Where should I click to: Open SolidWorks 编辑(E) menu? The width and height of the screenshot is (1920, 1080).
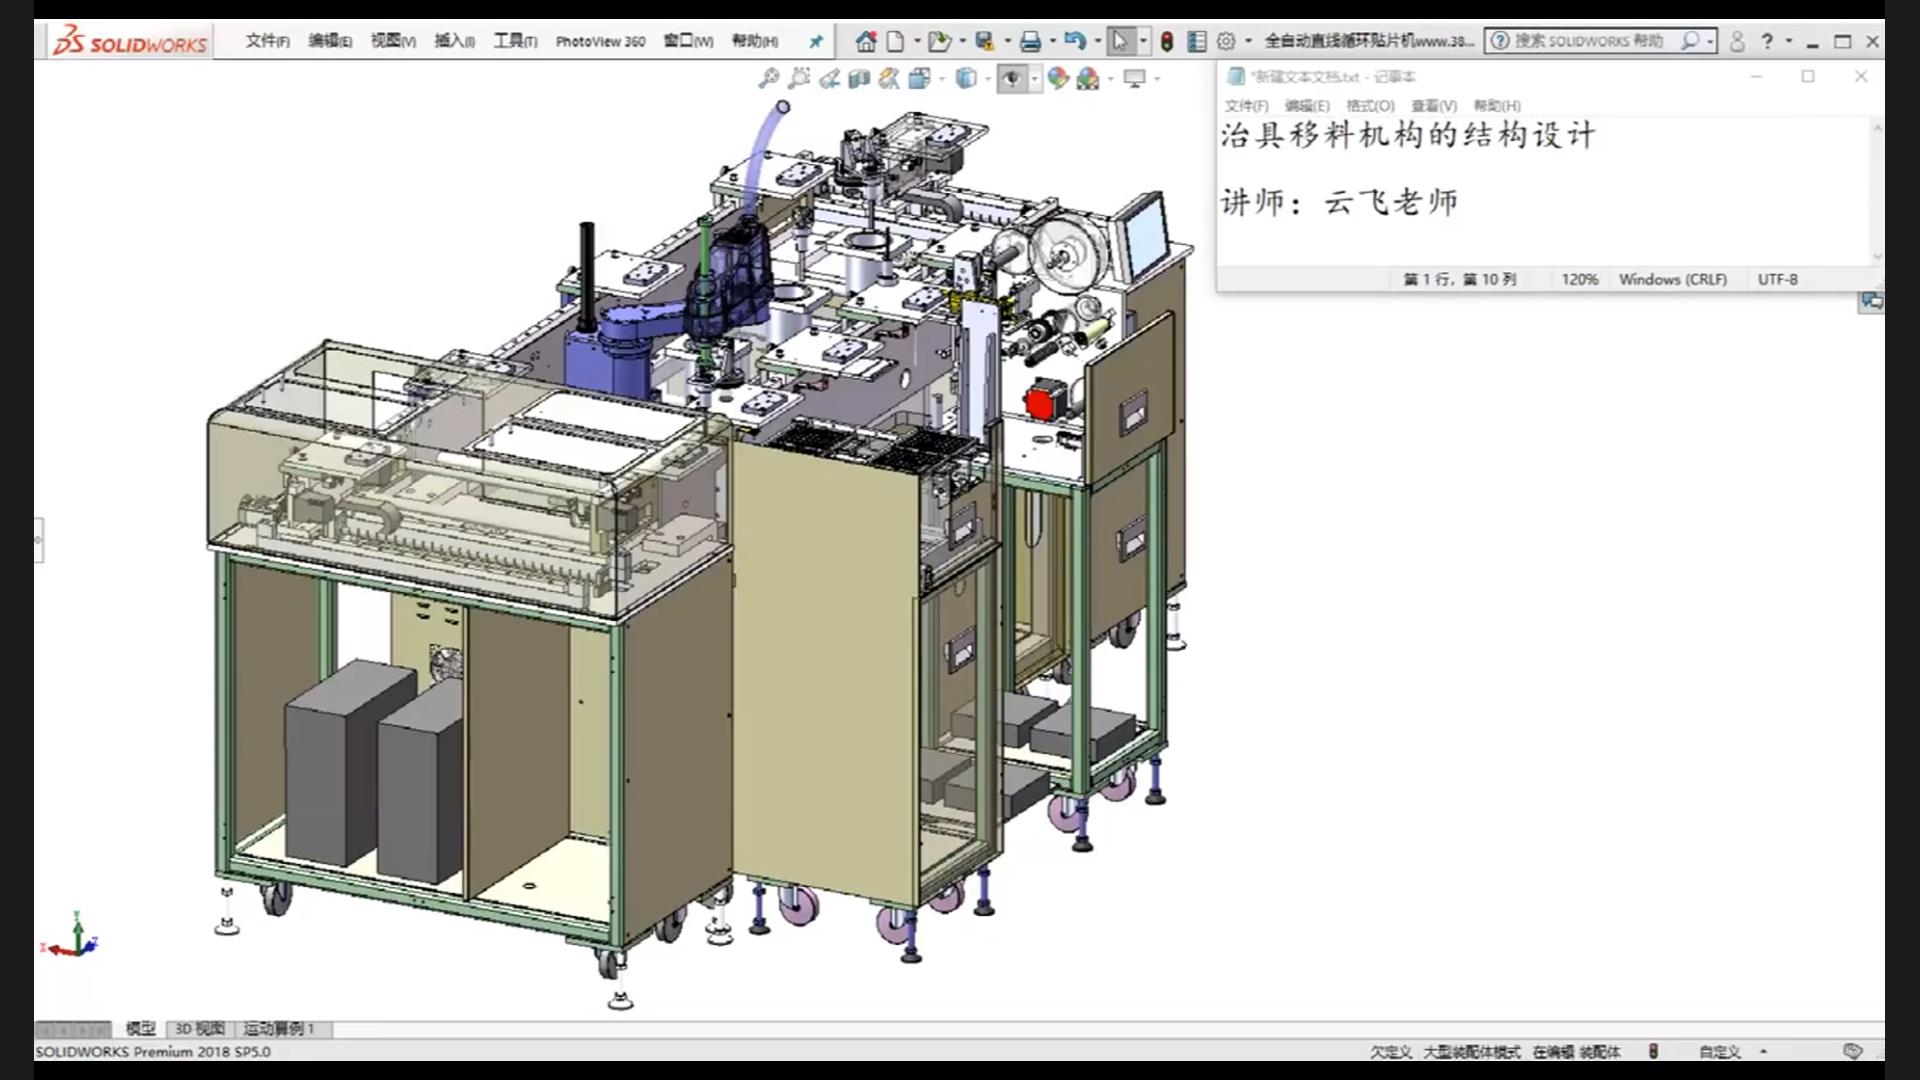(x=330, y=41)
